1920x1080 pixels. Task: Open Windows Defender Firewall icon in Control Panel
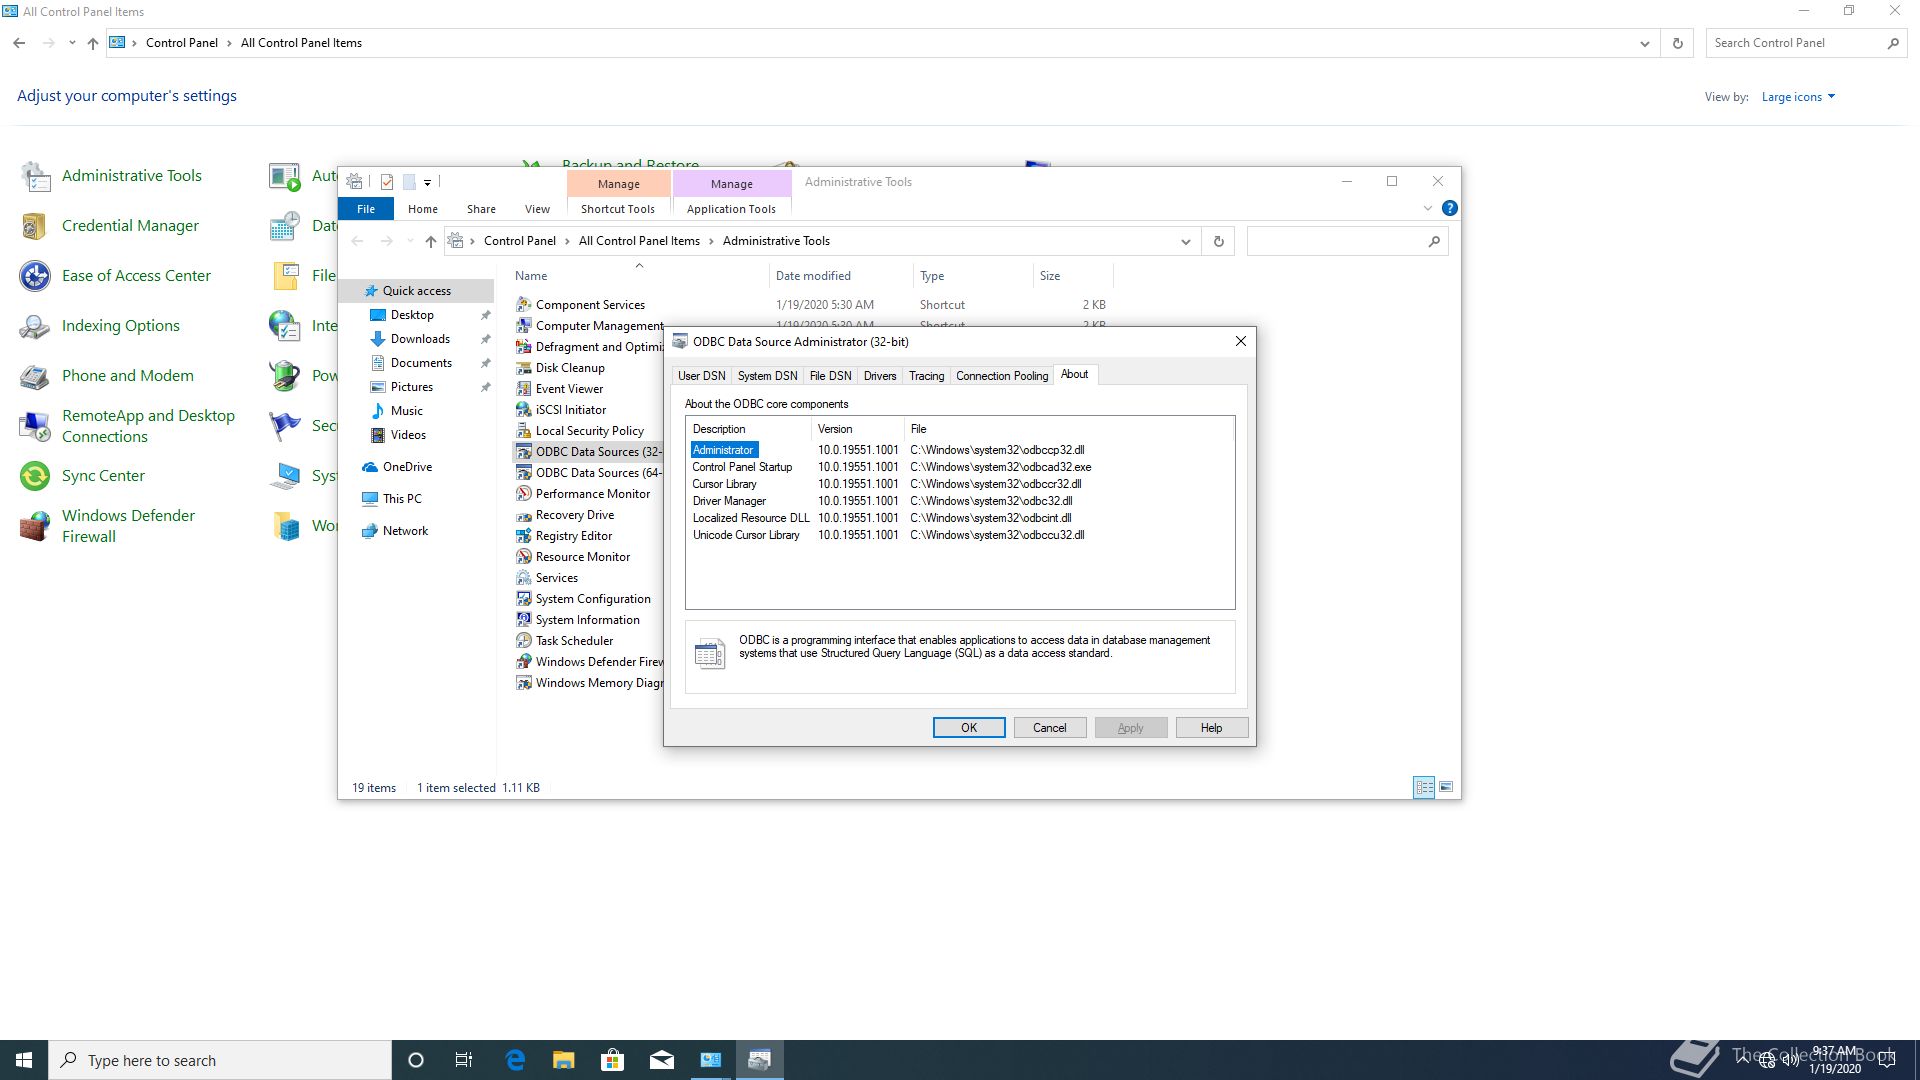point(36,526)
